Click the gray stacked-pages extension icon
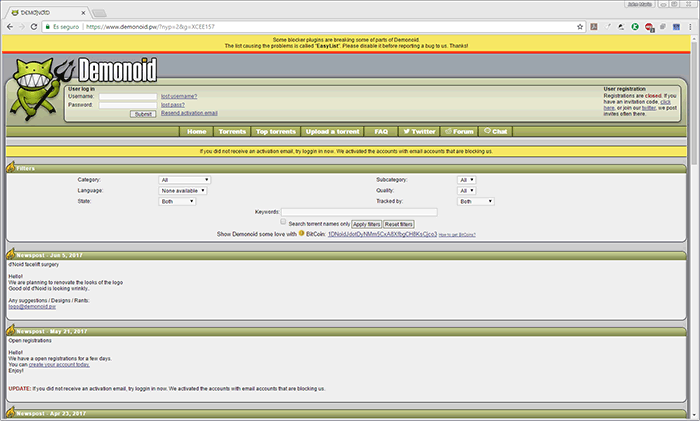This screenshot has height=421, width=700. click(663, 27)
